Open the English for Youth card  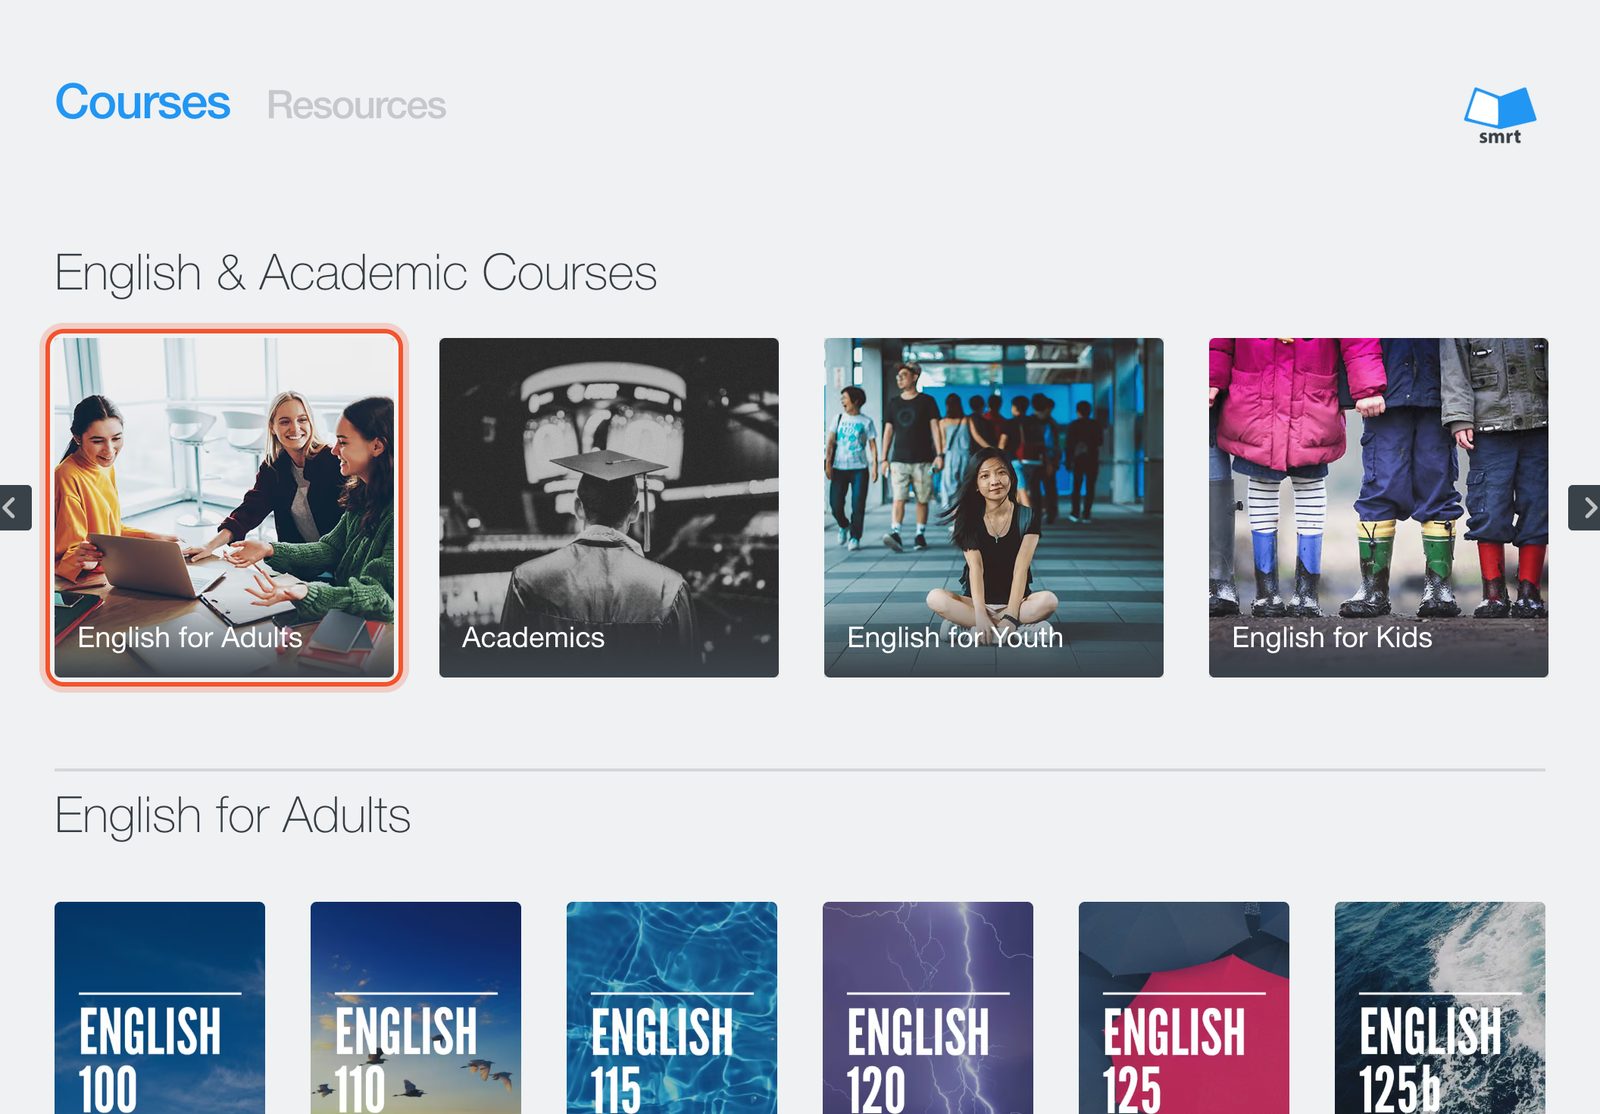click(994, 508)
